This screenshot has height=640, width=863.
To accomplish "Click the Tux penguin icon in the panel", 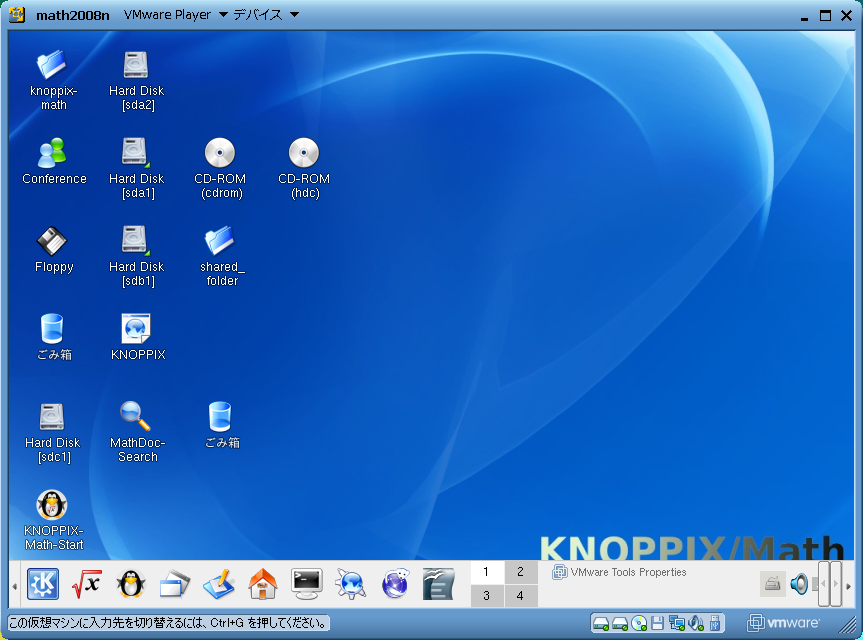I will pos(131,584).
